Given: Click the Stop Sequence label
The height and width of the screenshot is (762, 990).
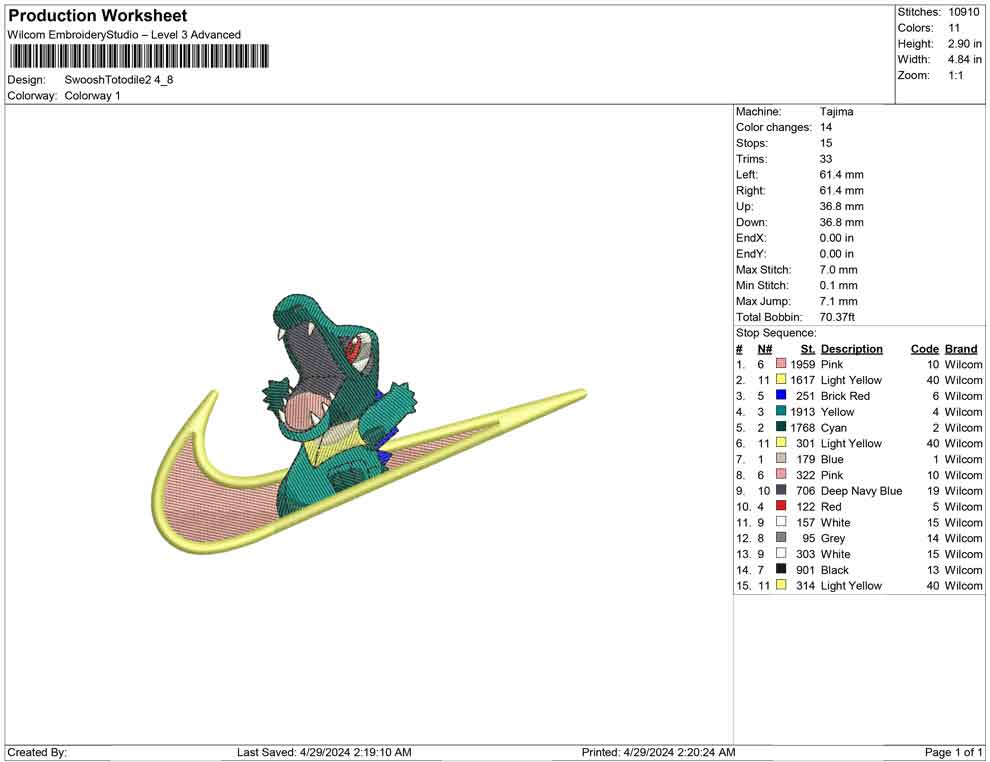Looking at the screenshot, I should [x=776, y=333].
